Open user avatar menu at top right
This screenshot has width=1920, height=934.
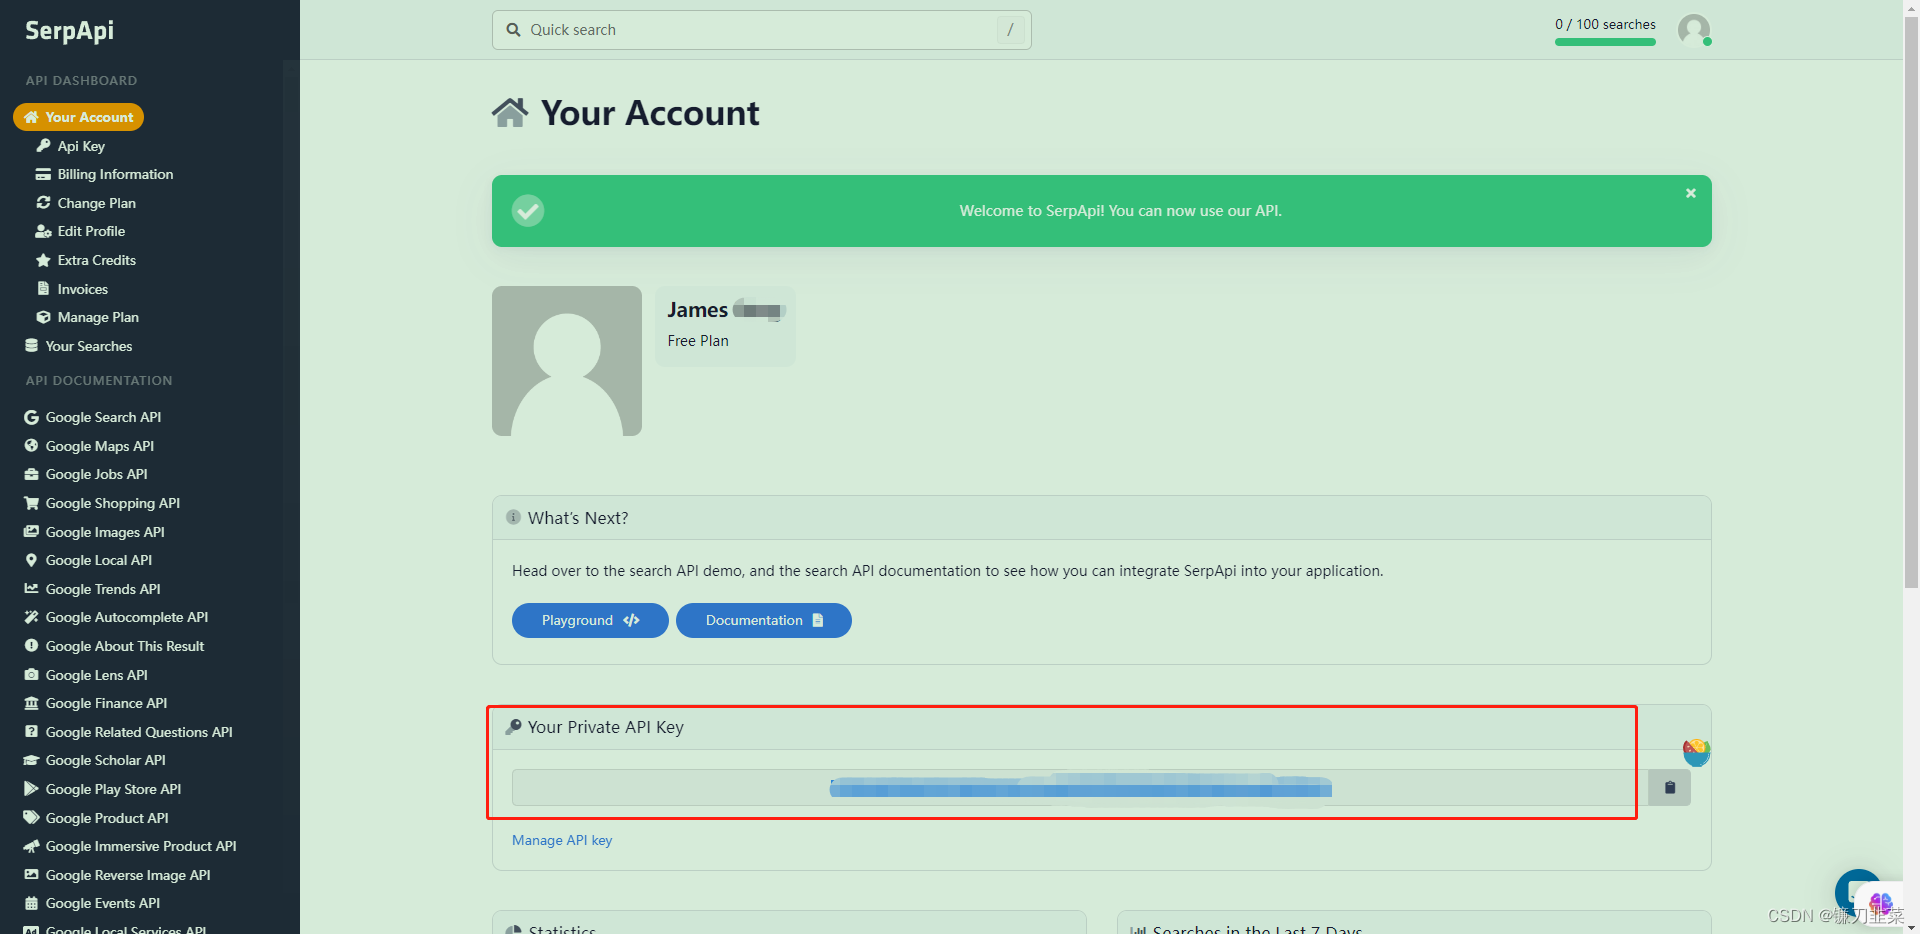pos(1694,30)
